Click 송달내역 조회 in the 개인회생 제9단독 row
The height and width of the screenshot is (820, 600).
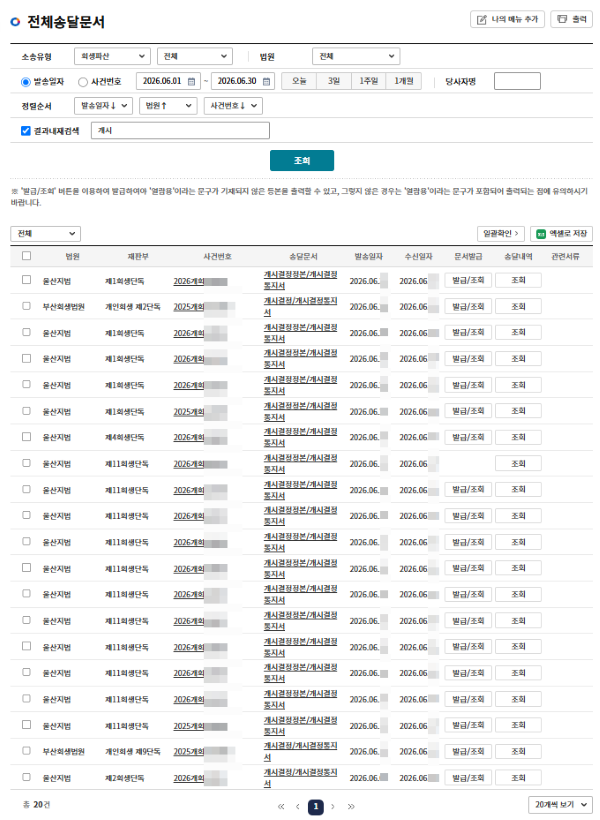518,751
